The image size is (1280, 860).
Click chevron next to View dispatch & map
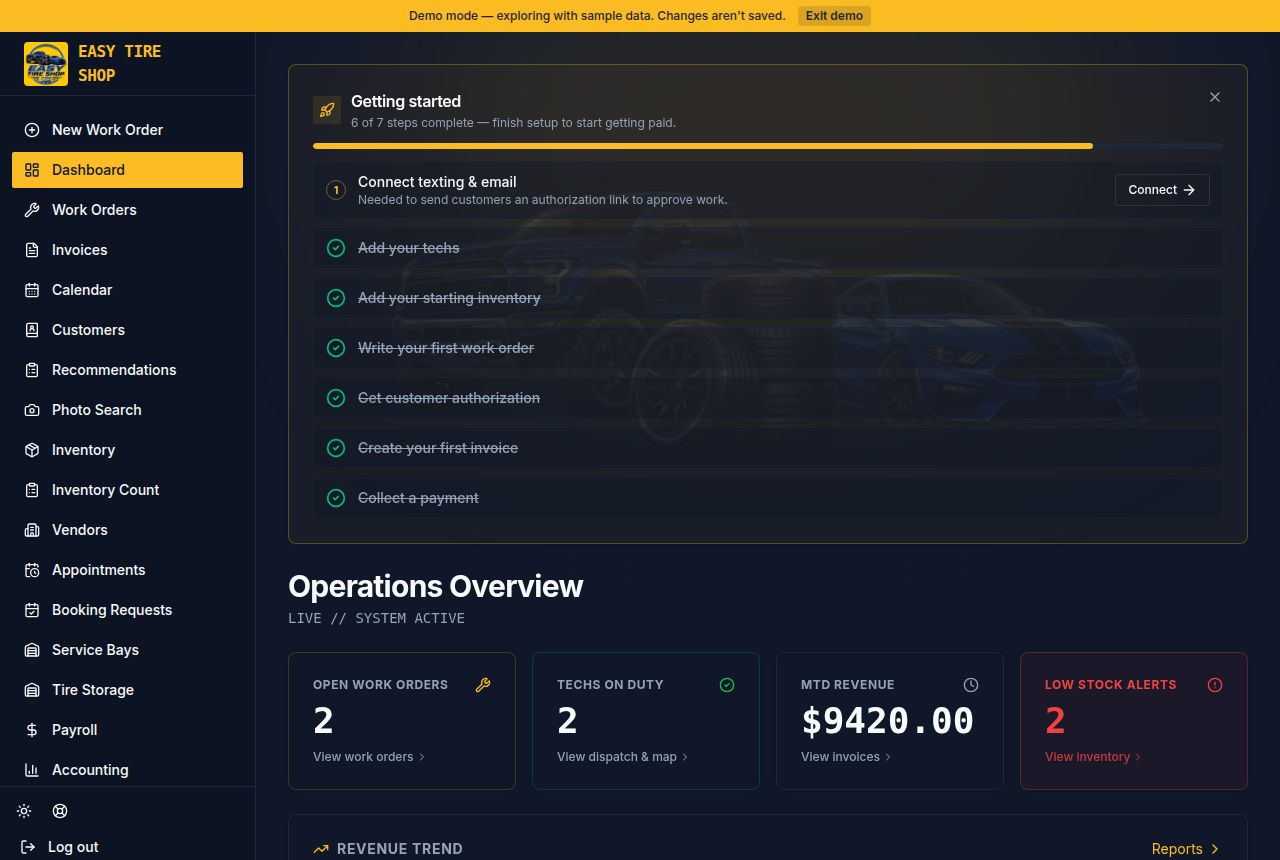coord(685,757)
